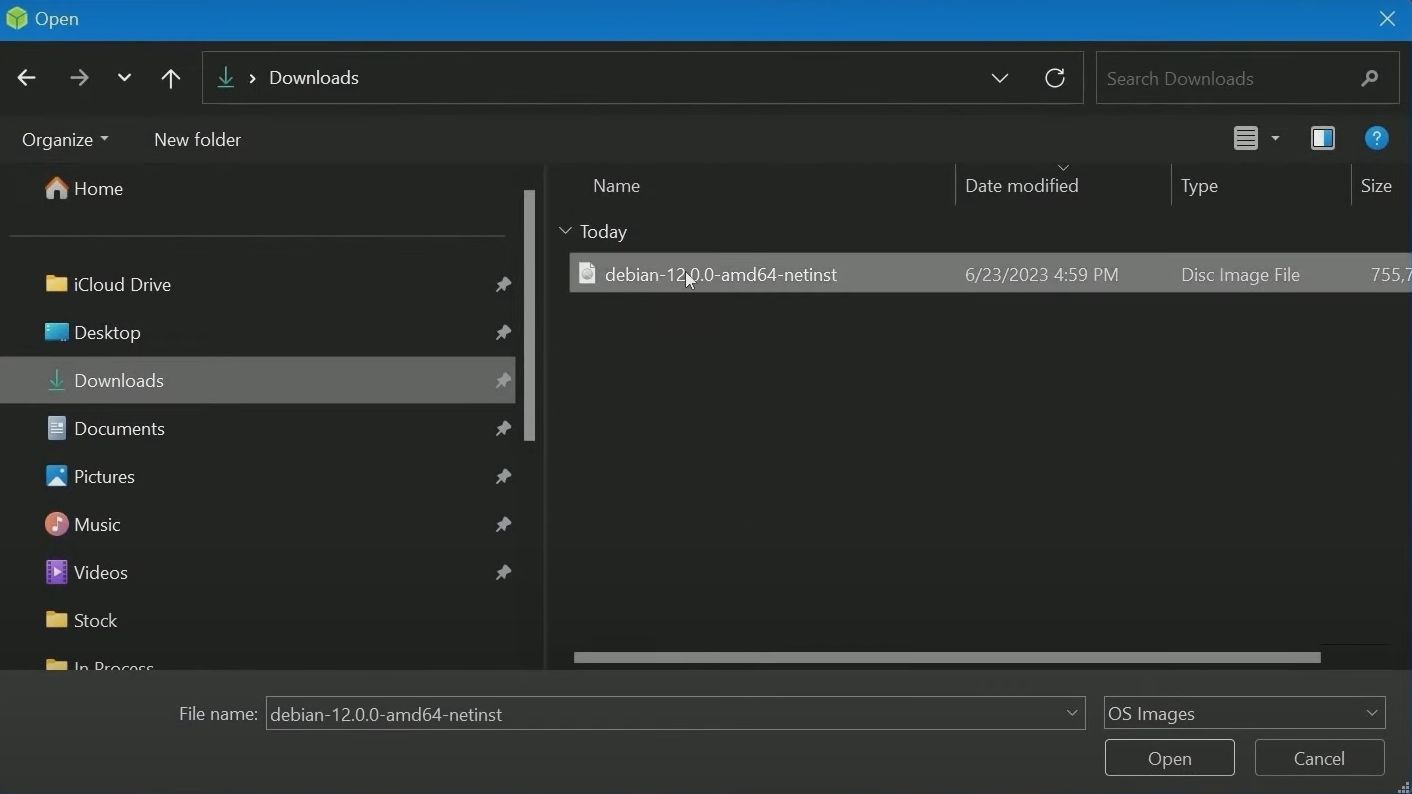Refresh the Downloads folder listing
Screen dimensions: 1412x794
pyautogui.click(x=1055, y=78)
